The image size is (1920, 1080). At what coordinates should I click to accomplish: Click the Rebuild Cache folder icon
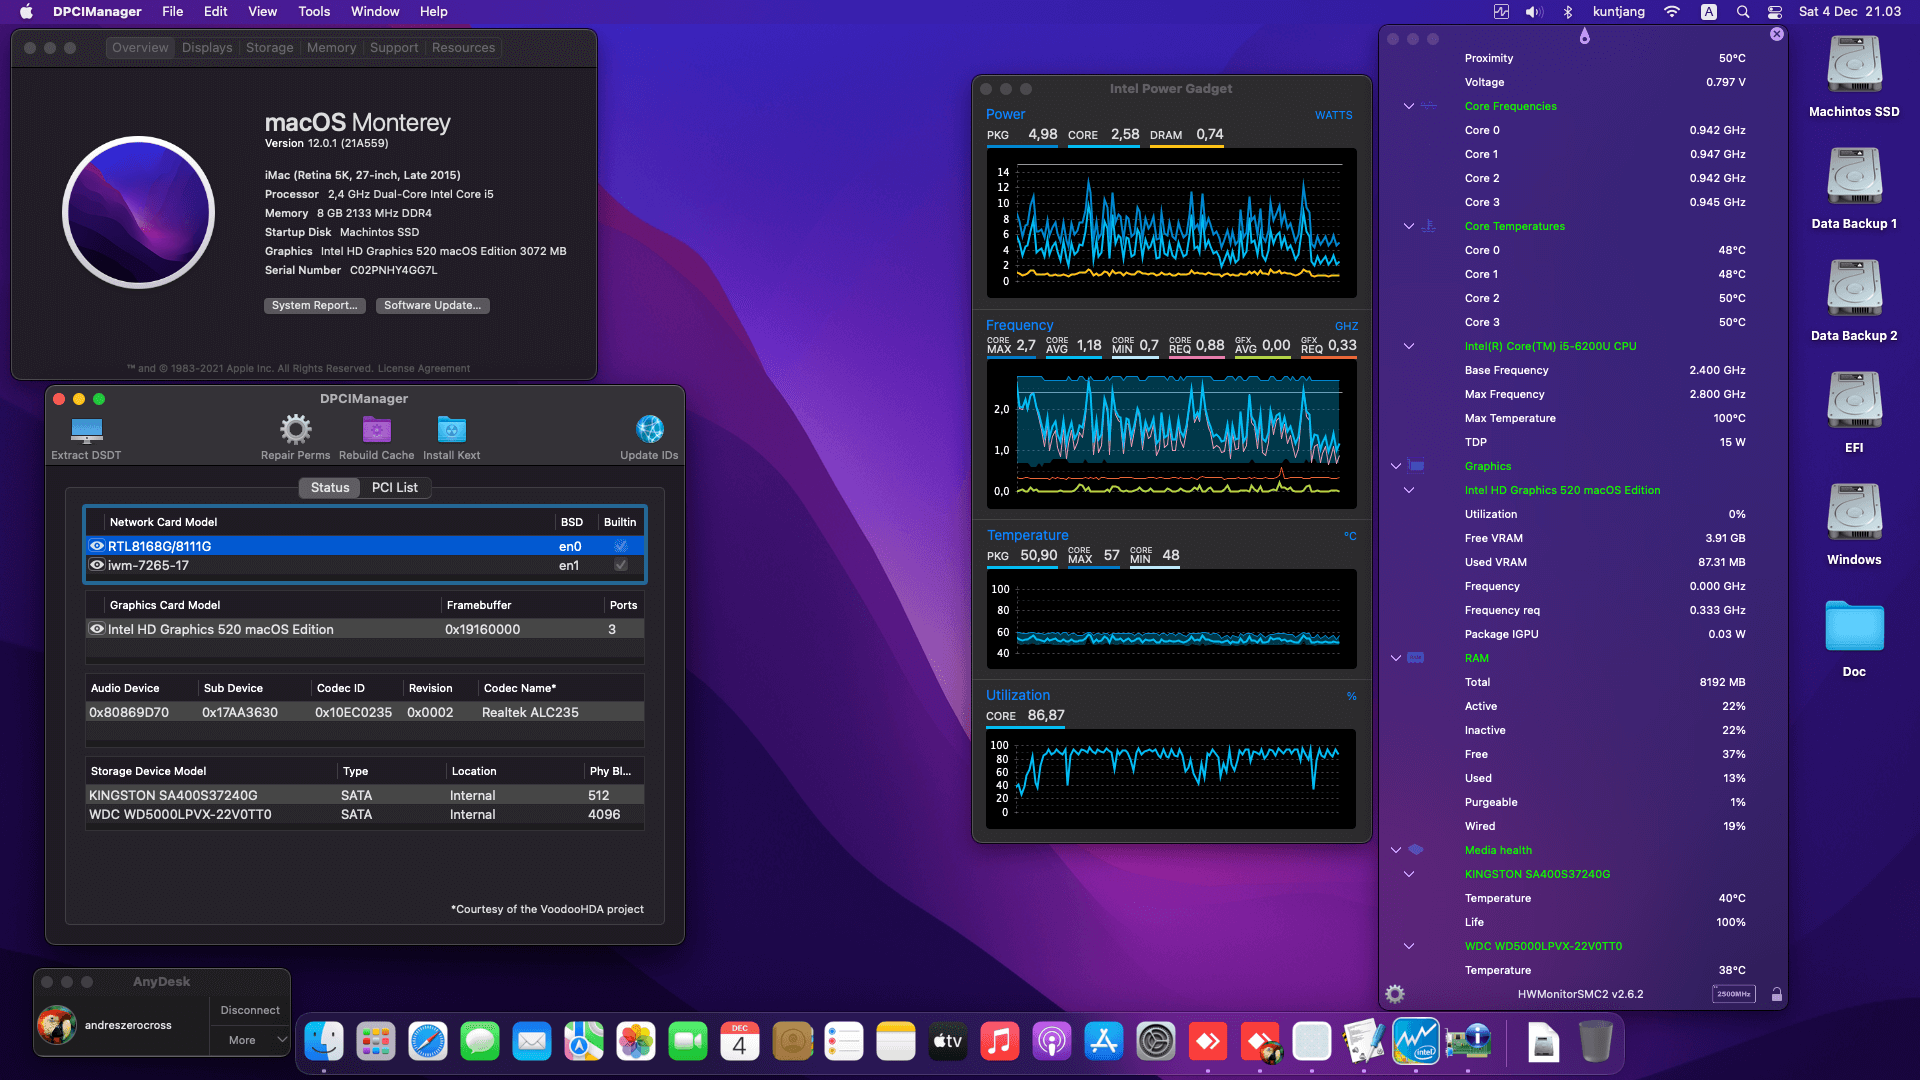(x=376, y=429)
